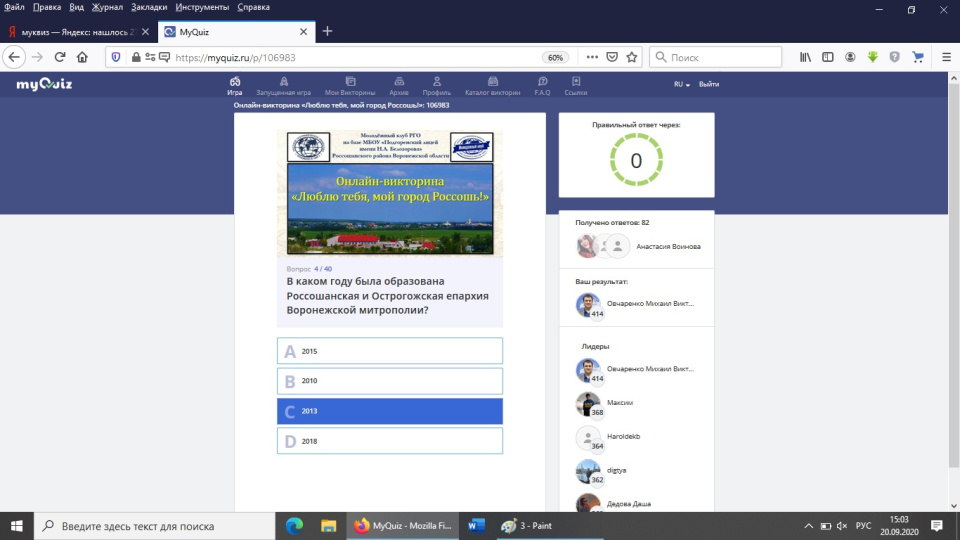This screenshot has height=540, width=960.
Task: Click leader digtya
Action: 616,470
